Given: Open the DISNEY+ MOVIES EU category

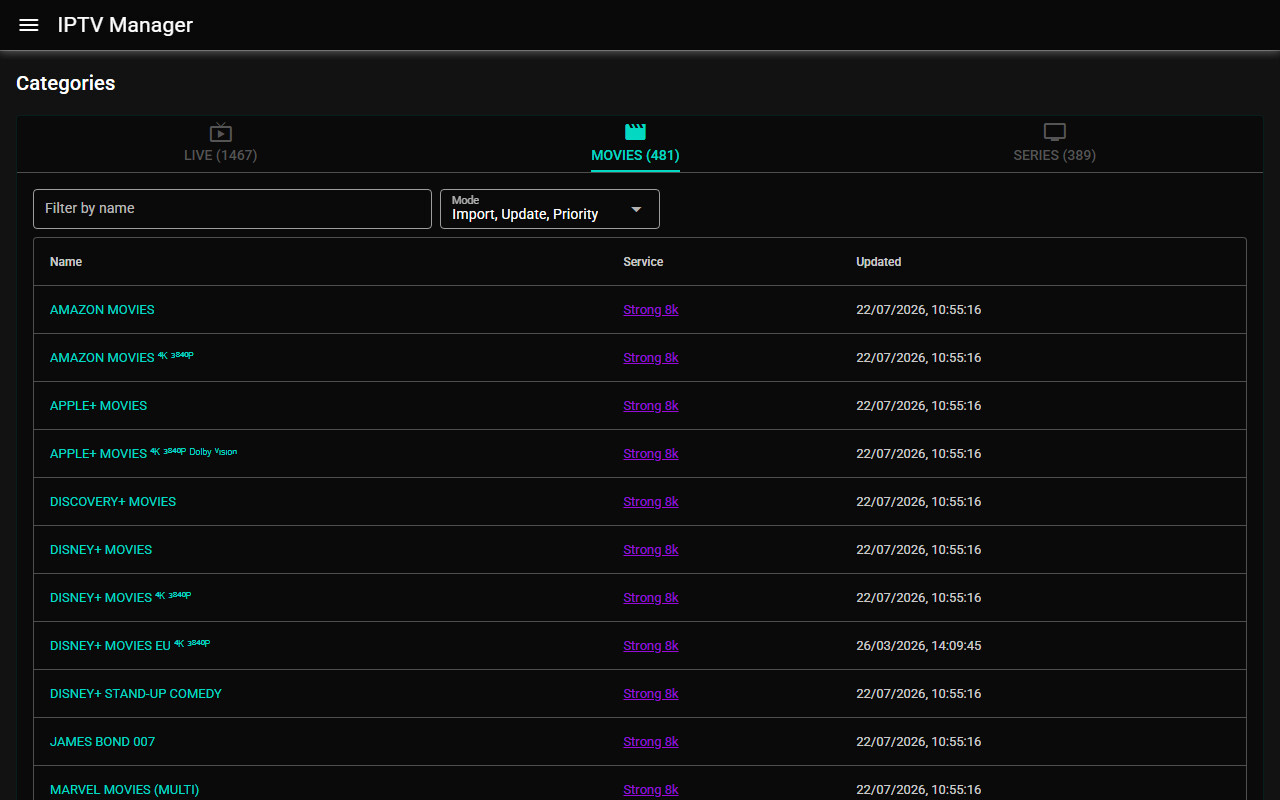Looking at the screenshot, I should point(130,645).
